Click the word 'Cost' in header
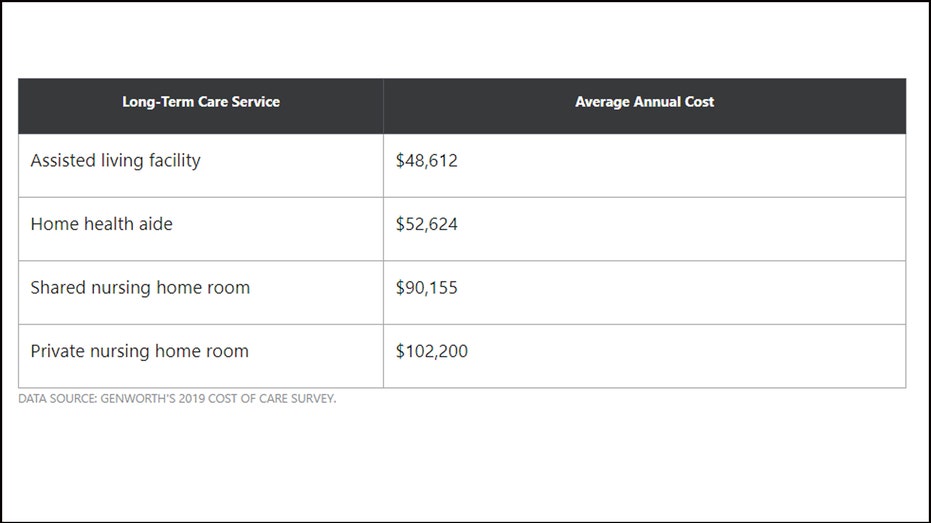Screen dimensions: 931x523 [x=699, y=102]
